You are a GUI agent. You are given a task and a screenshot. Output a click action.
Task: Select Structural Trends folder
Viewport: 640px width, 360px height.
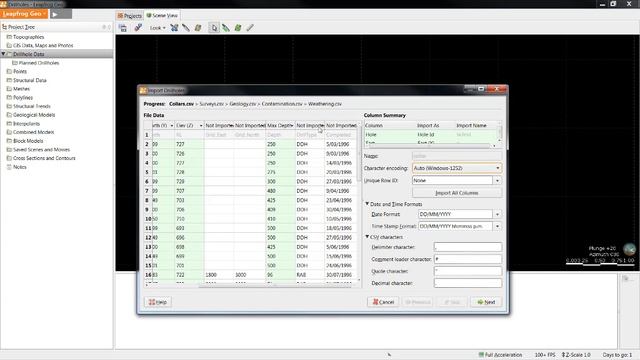coord(31,106)
